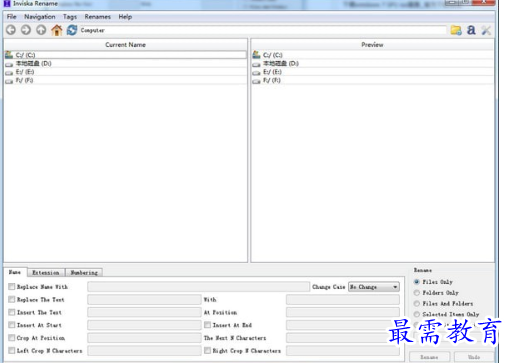Click the Undo button

pos(474,357)
